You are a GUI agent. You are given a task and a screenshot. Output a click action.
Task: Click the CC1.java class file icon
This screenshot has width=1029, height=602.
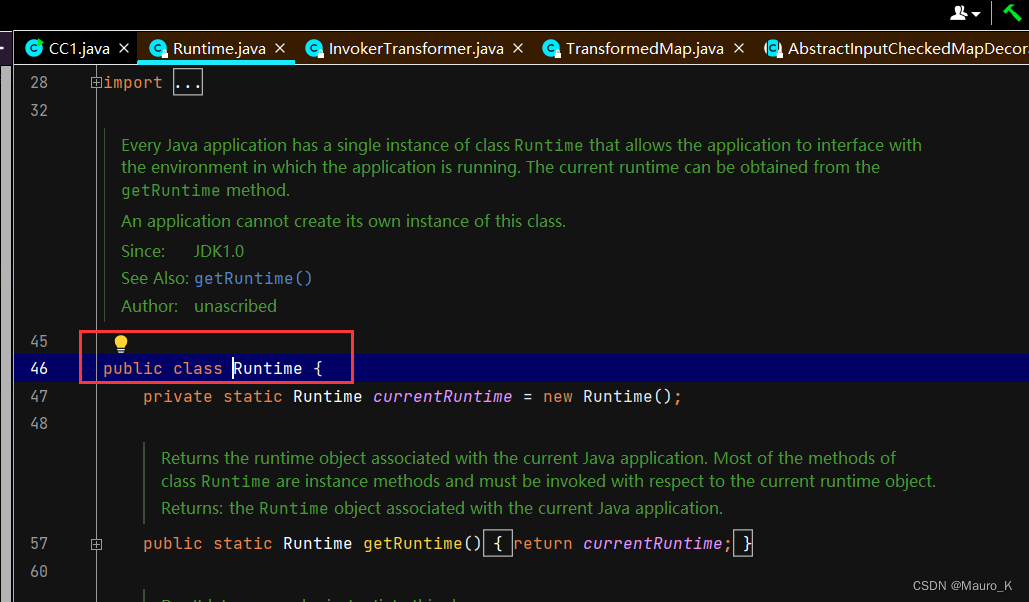click(x=34, y=48)
